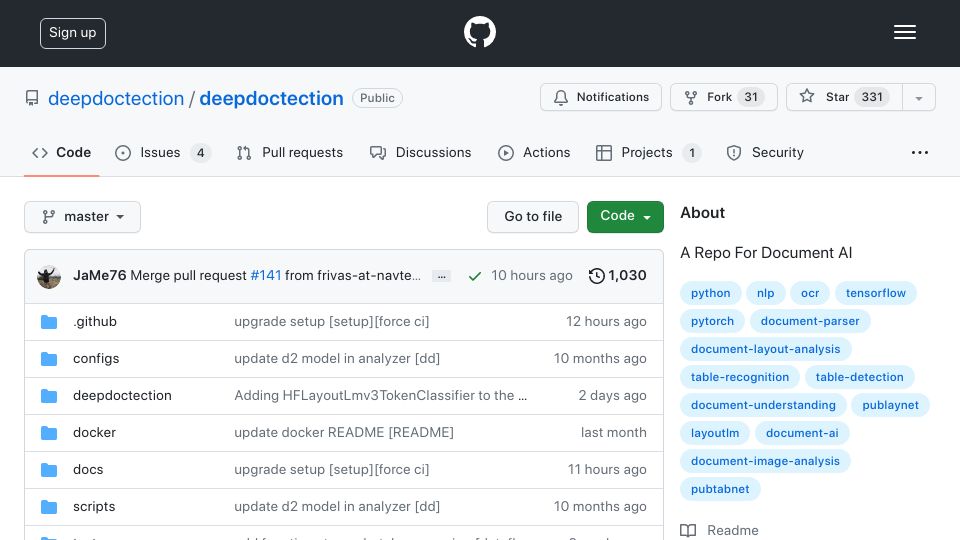Open the configs folder

click(x=96, y=359)
